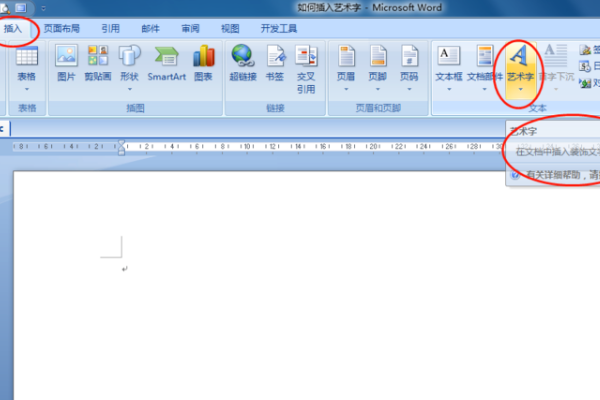Insert a chart with 图表 icon

pyautogui.click(x=203, y=56)
